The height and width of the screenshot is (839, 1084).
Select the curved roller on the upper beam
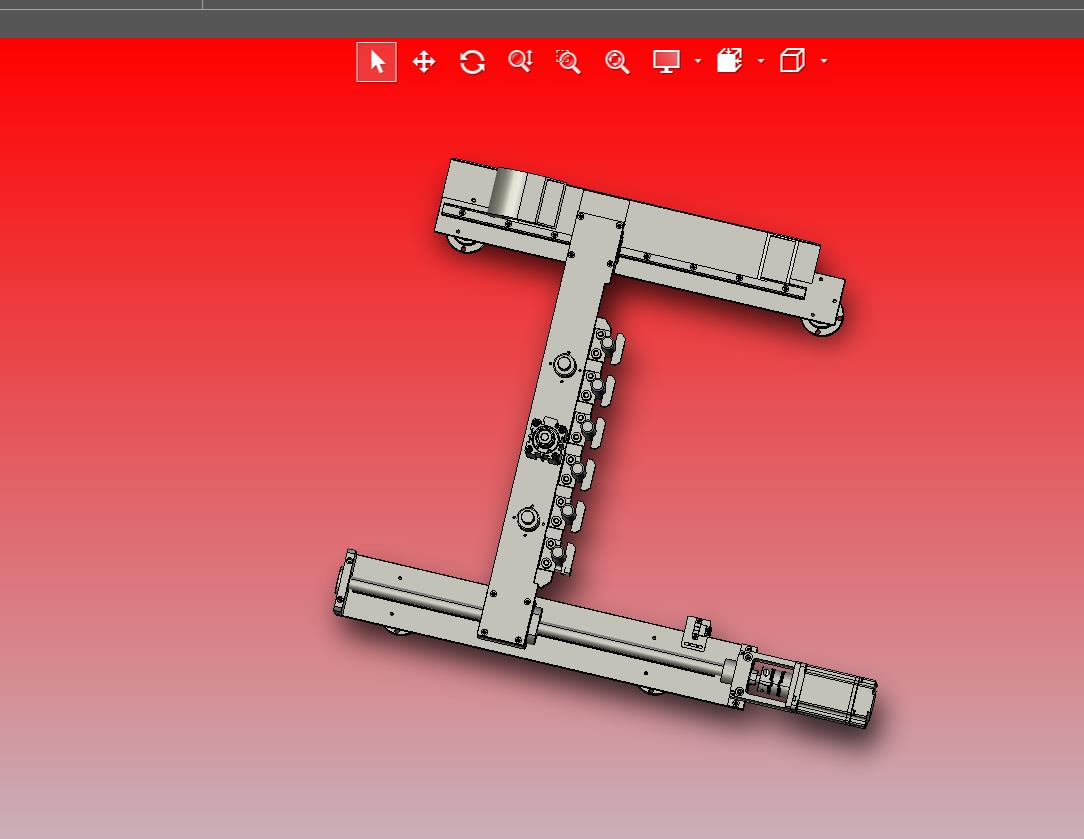click(x=505, y=192)
